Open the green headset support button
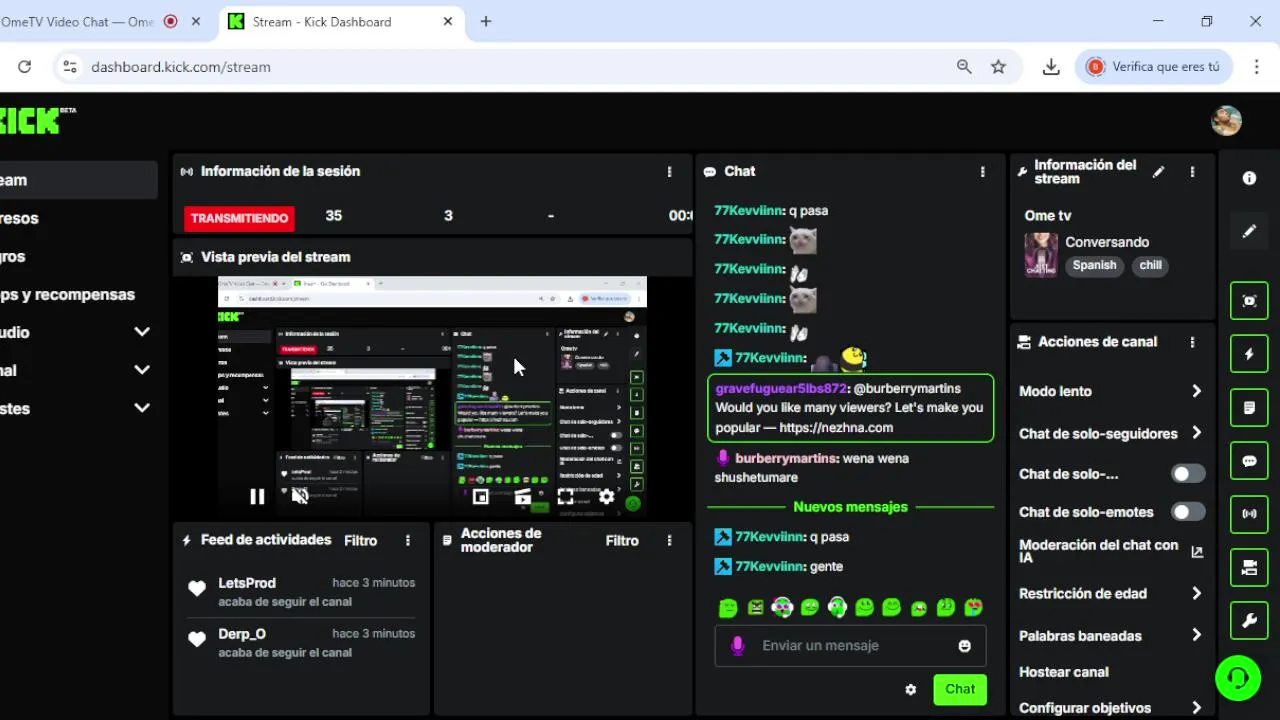Screen dimensions: 1280x720 coord(1238,678)
